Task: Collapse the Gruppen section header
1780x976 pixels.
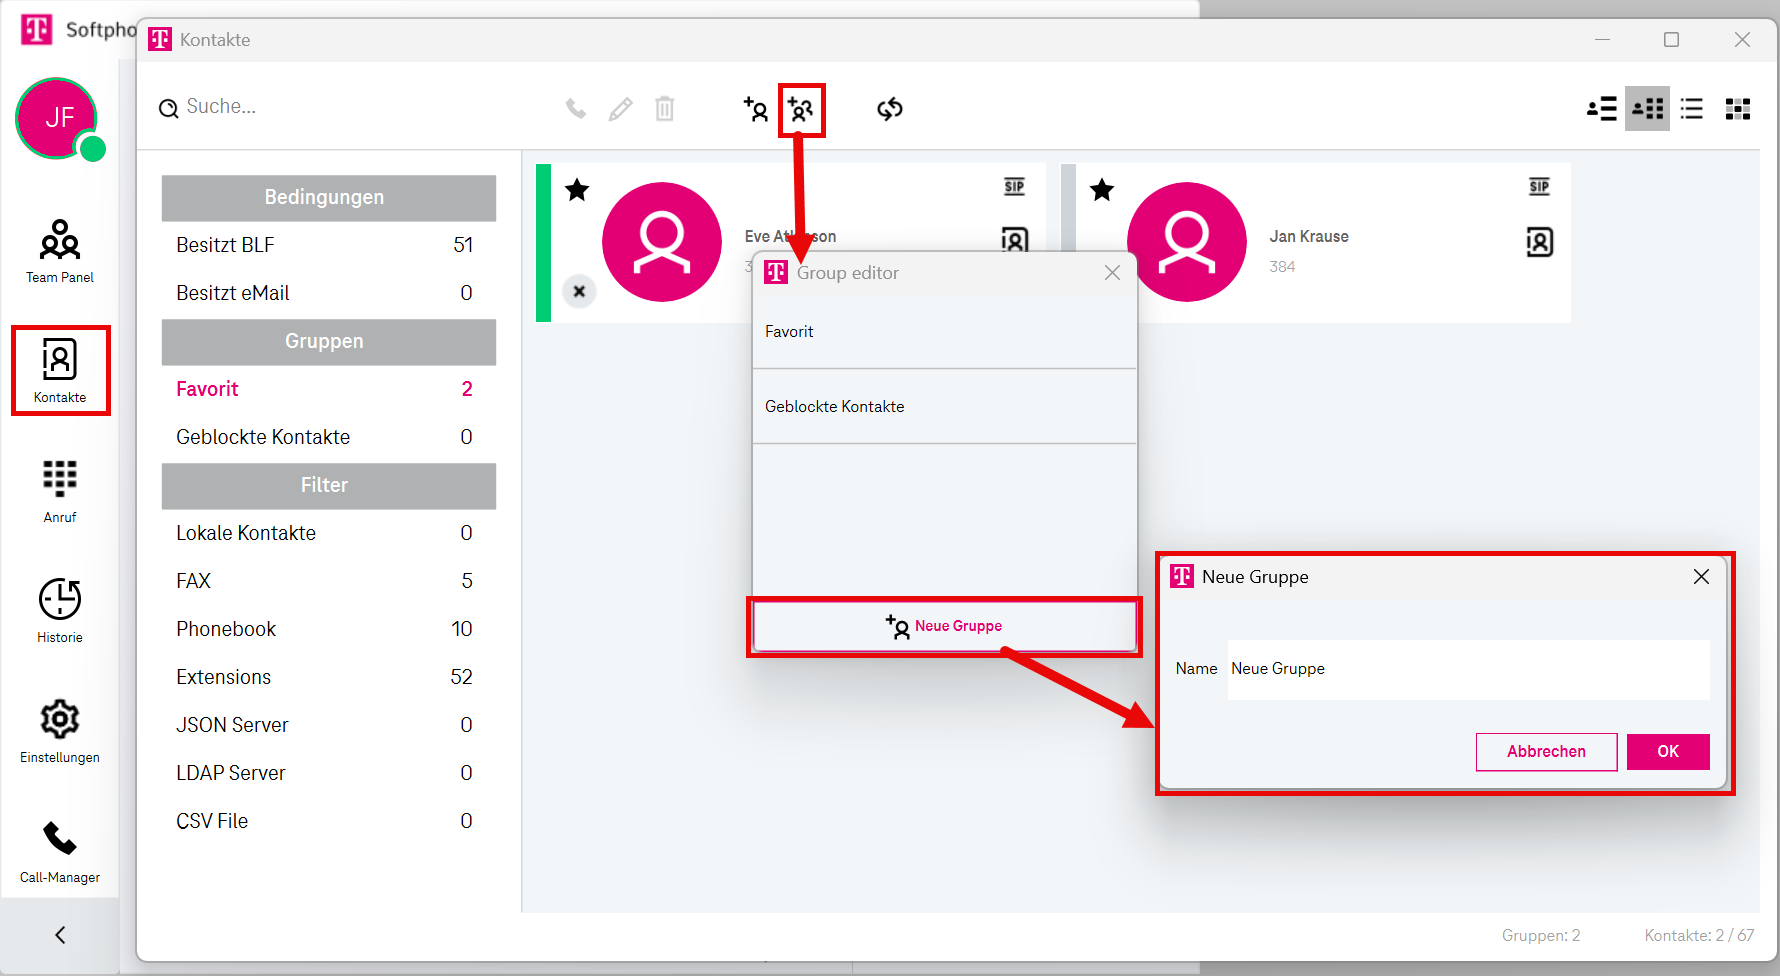Action: click(x=328, y=341)
